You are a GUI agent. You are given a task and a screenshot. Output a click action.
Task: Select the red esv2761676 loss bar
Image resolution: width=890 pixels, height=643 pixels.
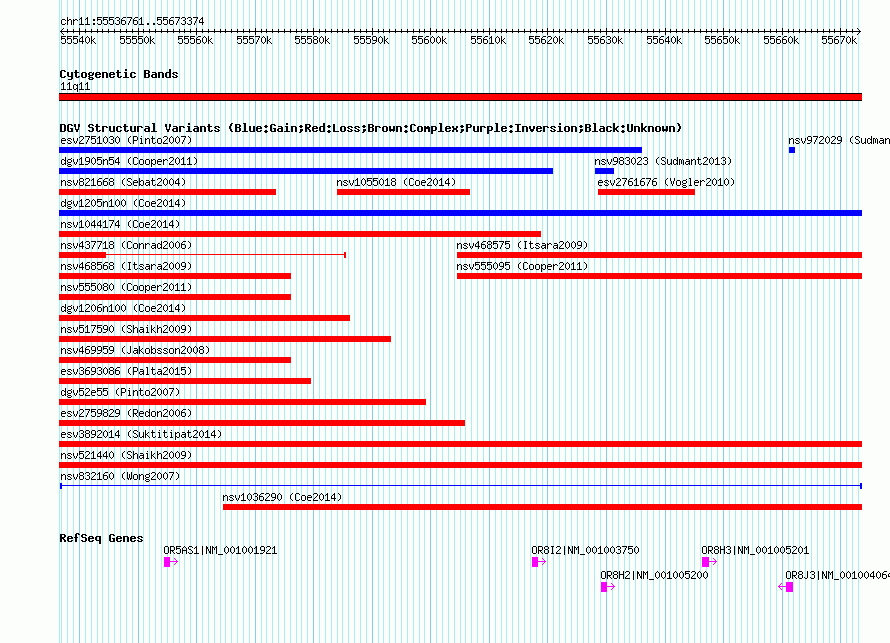click(646, 192)
